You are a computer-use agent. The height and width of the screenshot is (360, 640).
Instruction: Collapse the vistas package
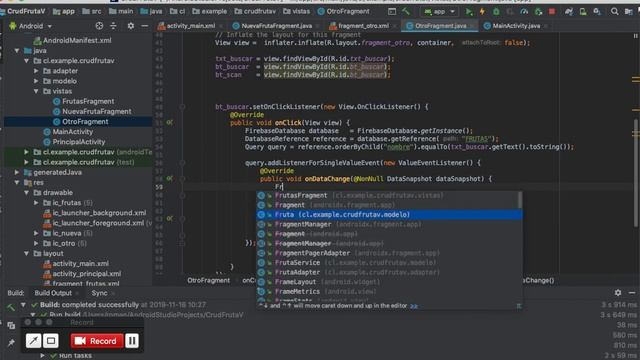(x=36, y=91)
